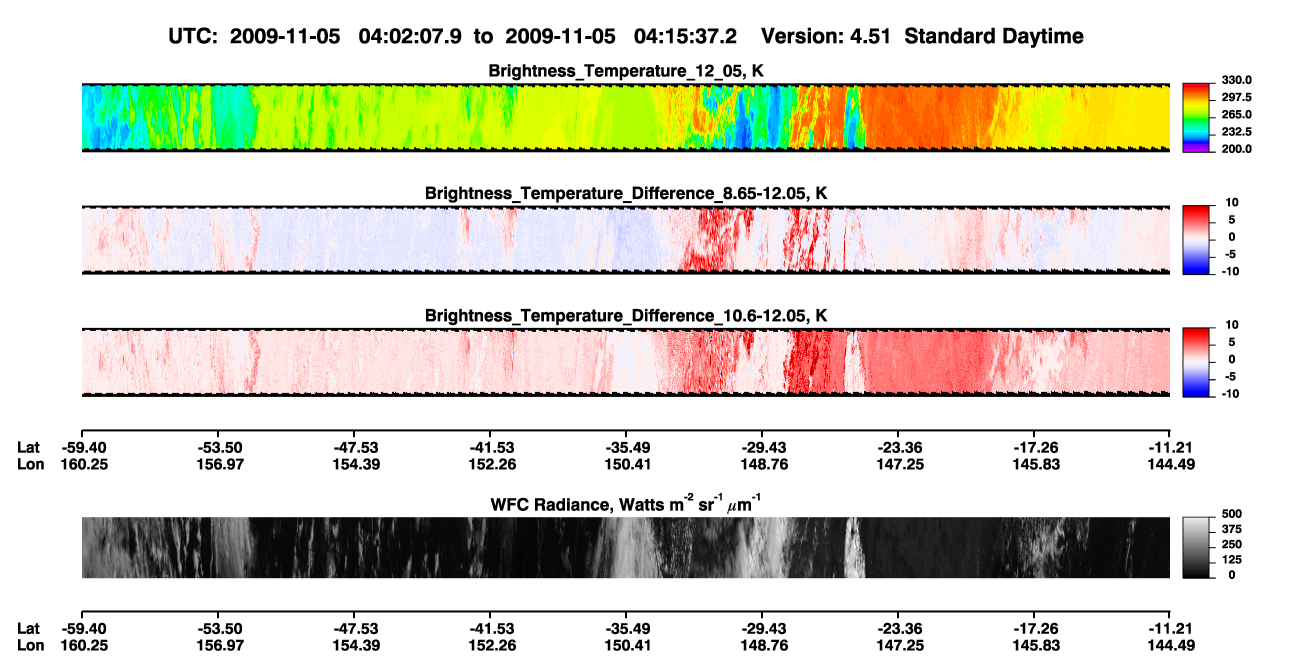Screen dimensions: 1300x667
Task: Click latitude -41.53 on the bottom axis
Action: 490,628
